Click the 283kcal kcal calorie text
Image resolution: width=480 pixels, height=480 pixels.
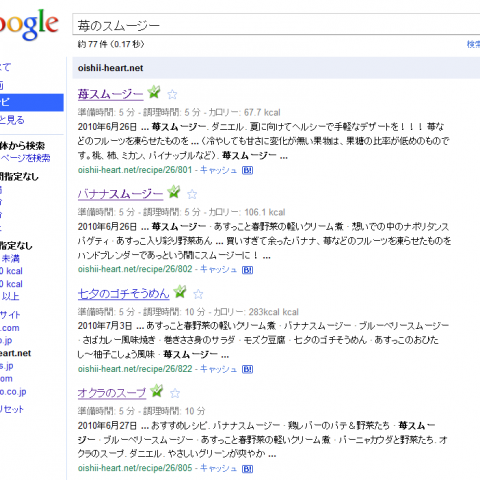(274, 312)
